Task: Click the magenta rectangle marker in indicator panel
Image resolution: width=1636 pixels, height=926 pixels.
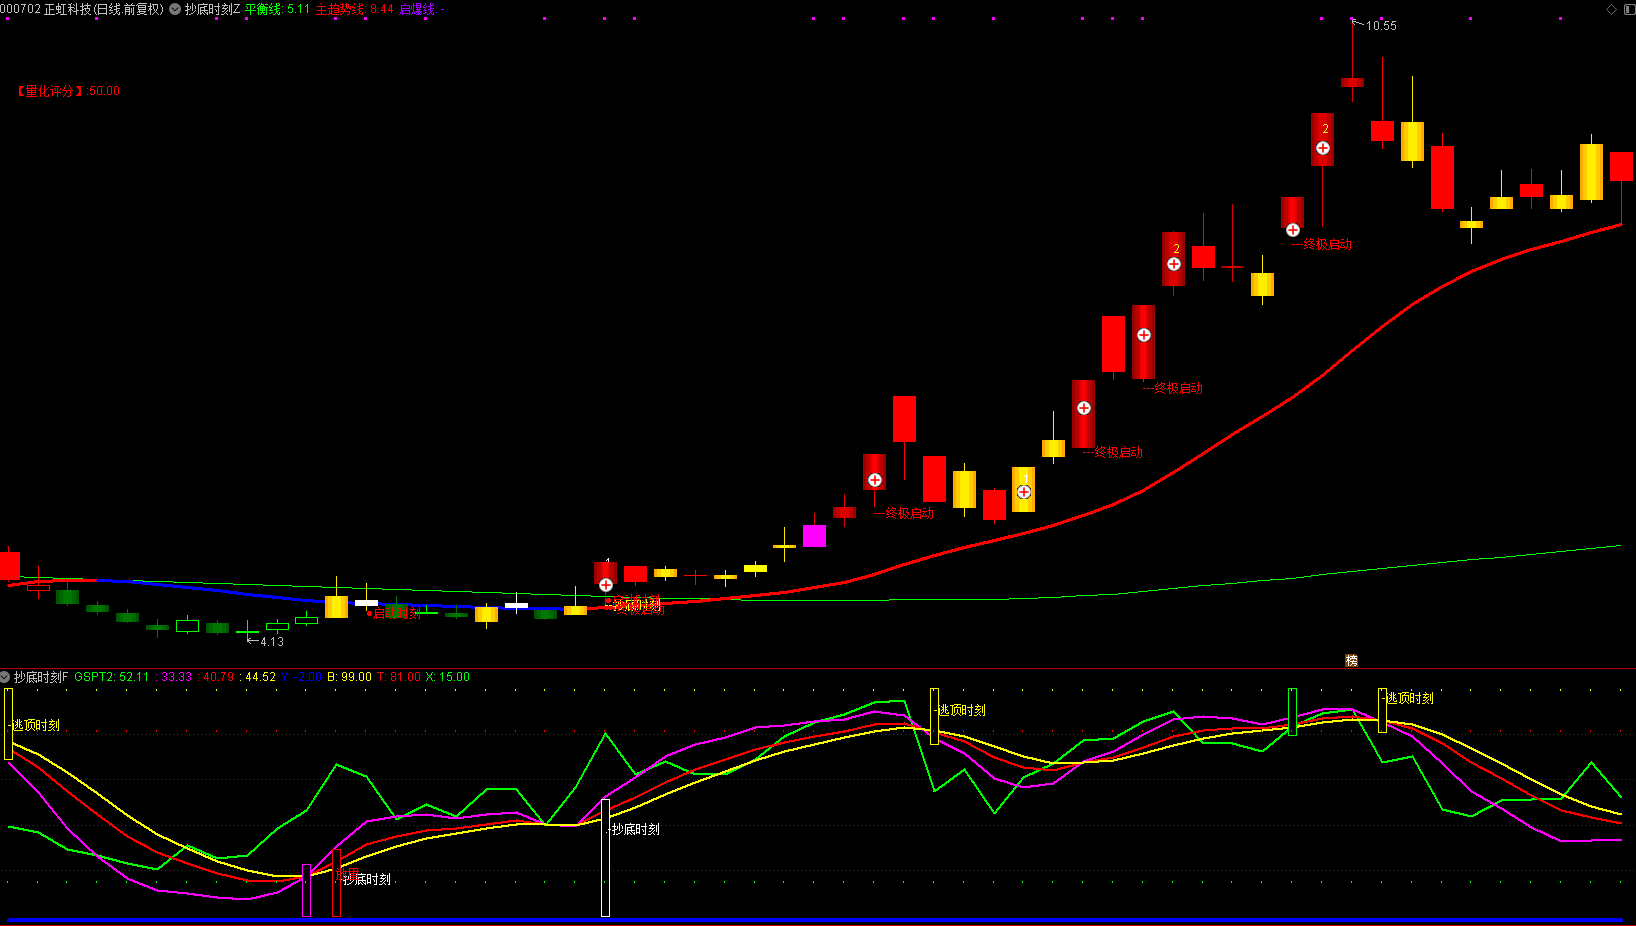Action: point(307,891)
